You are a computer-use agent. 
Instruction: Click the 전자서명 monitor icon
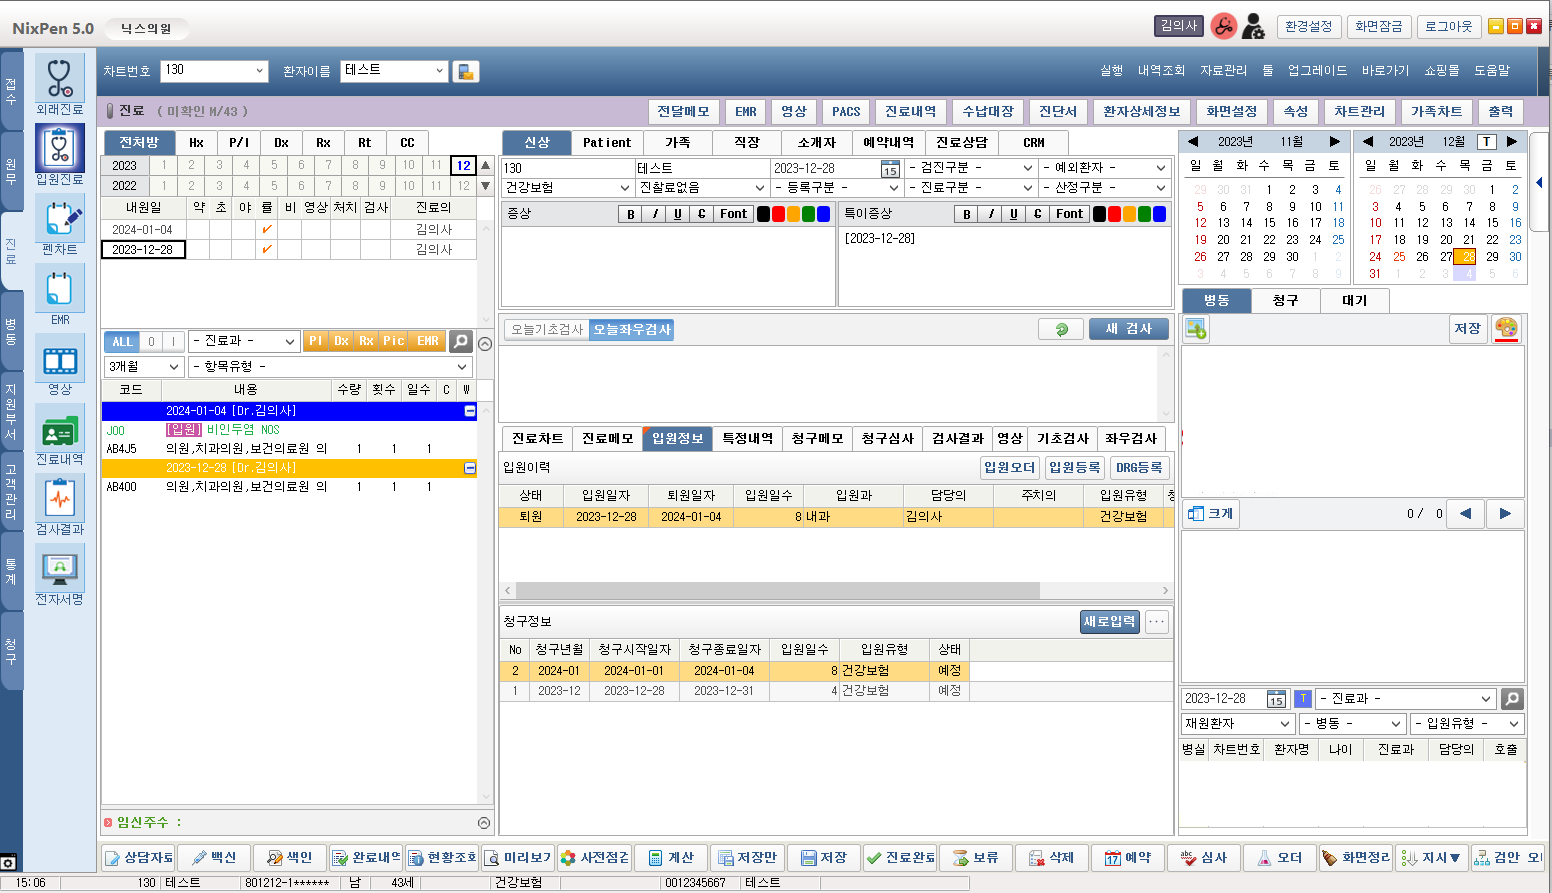point(59,568)
